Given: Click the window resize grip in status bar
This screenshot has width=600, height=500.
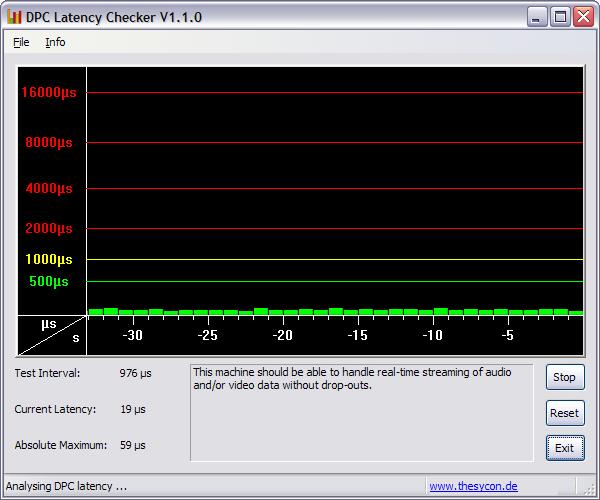Looking at the screenshot, I should [589, 490].
